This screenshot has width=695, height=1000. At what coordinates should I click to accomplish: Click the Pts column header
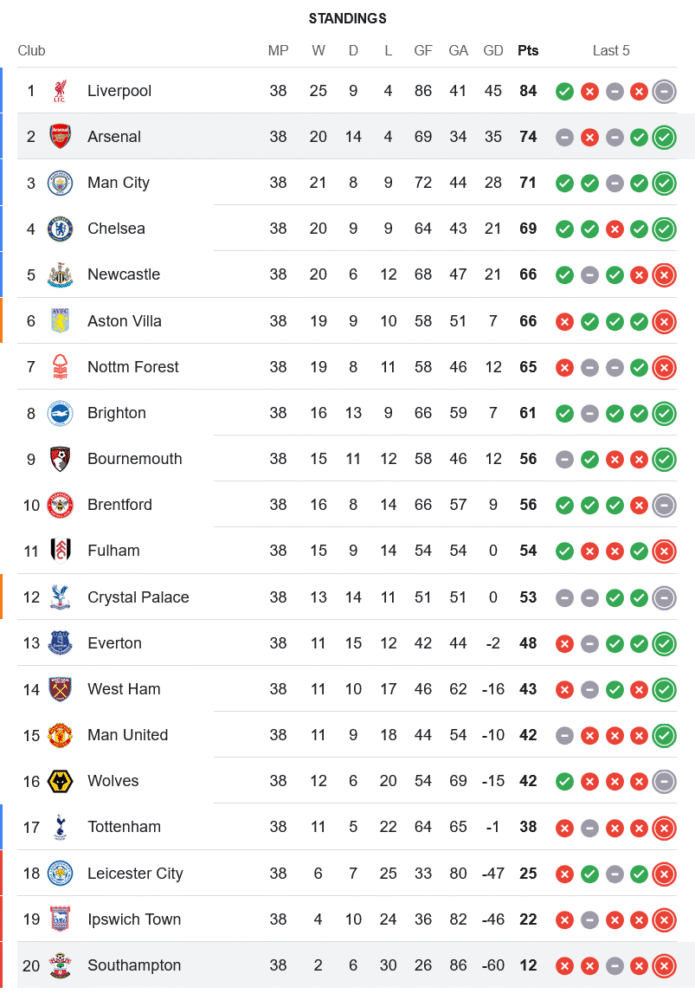click(528, 51)
